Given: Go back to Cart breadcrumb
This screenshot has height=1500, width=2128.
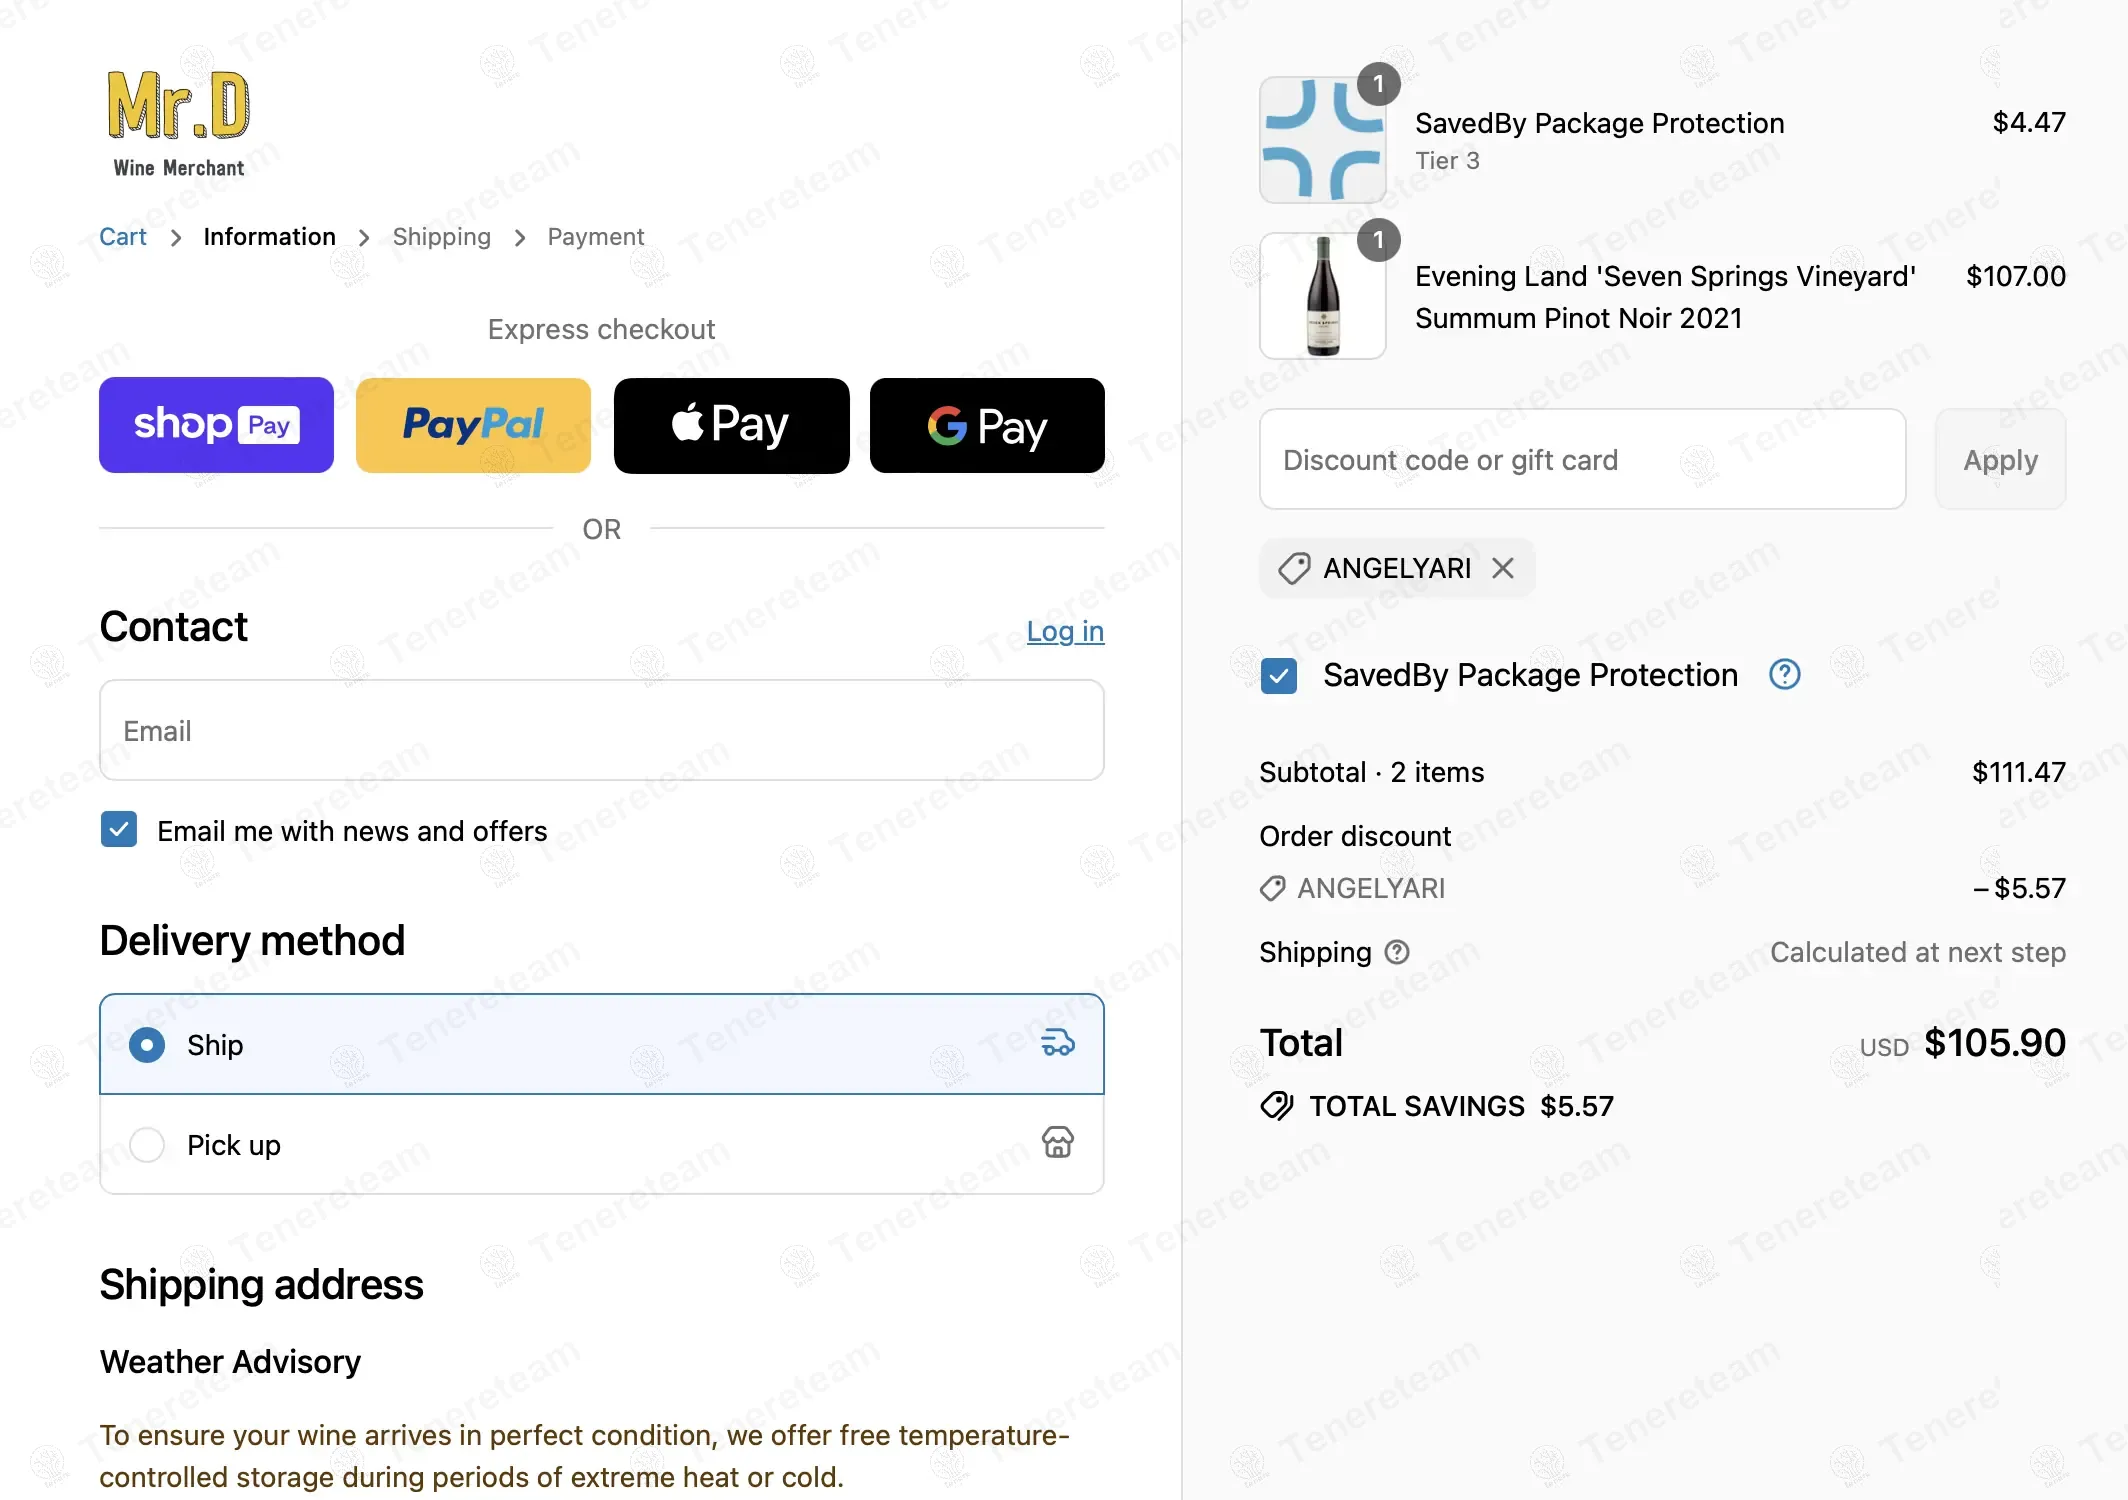Looking at the screenshot, I should point(123,237).
